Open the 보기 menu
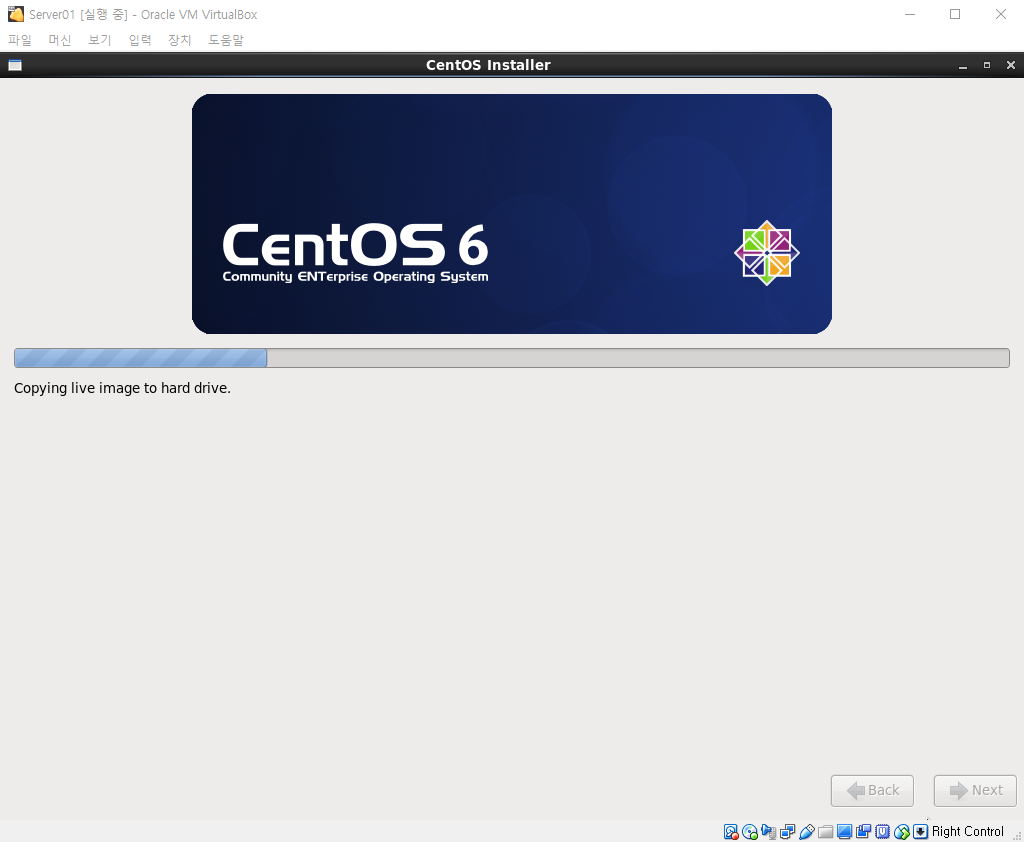The image size is (1024, 842). point(99,40)
